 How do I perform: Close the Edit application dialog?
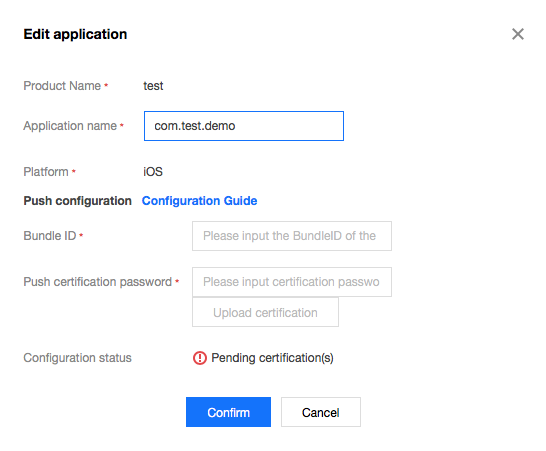click(518, 34)
